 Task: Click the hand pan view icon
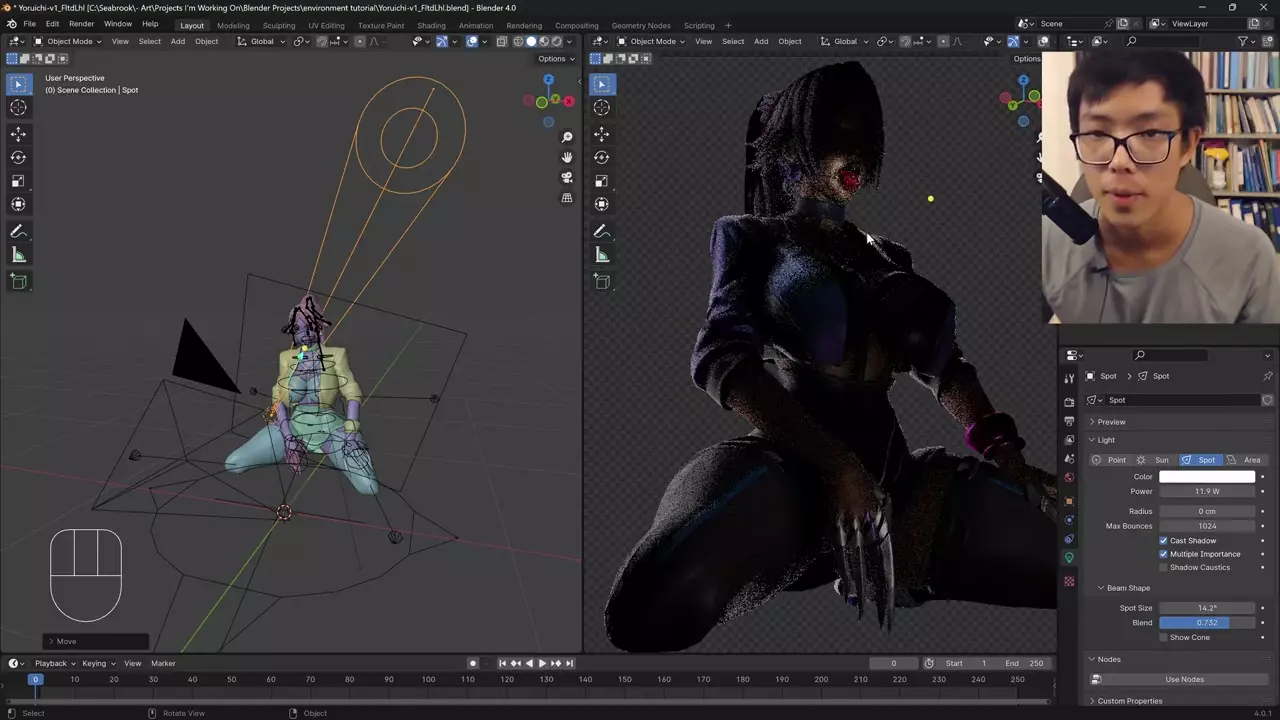pyautogui.click(x=567, y=157)
